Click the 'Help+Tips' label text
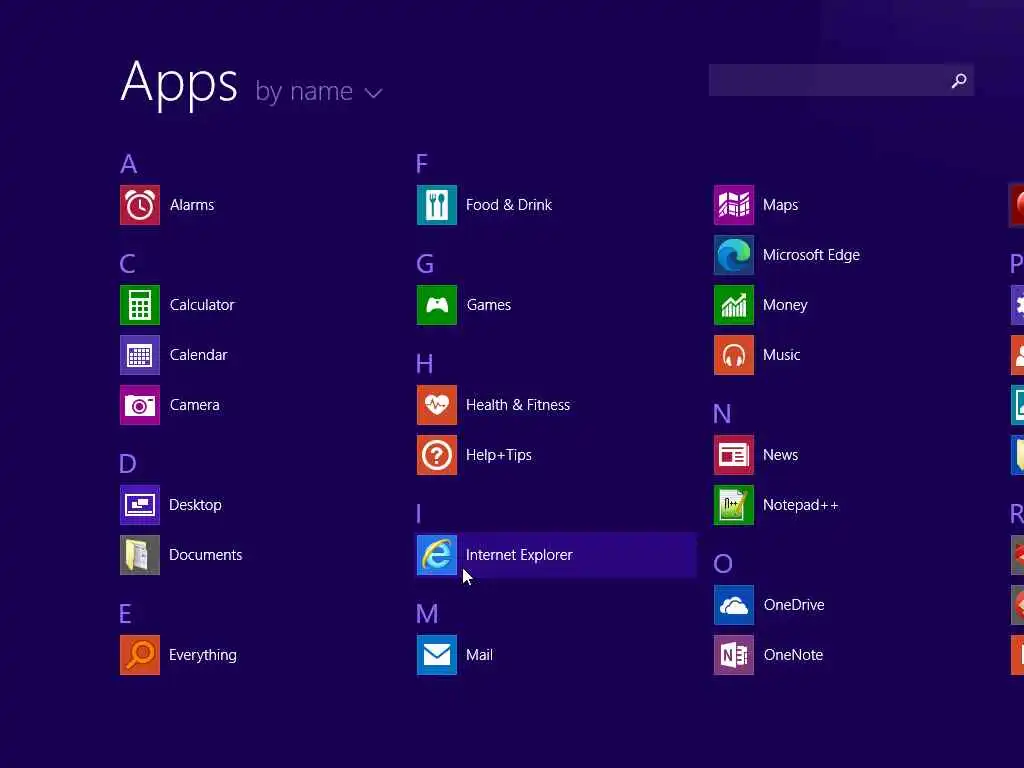This screenshot has height=768, width=1024. pyautogui.click(x=499, y=455)
